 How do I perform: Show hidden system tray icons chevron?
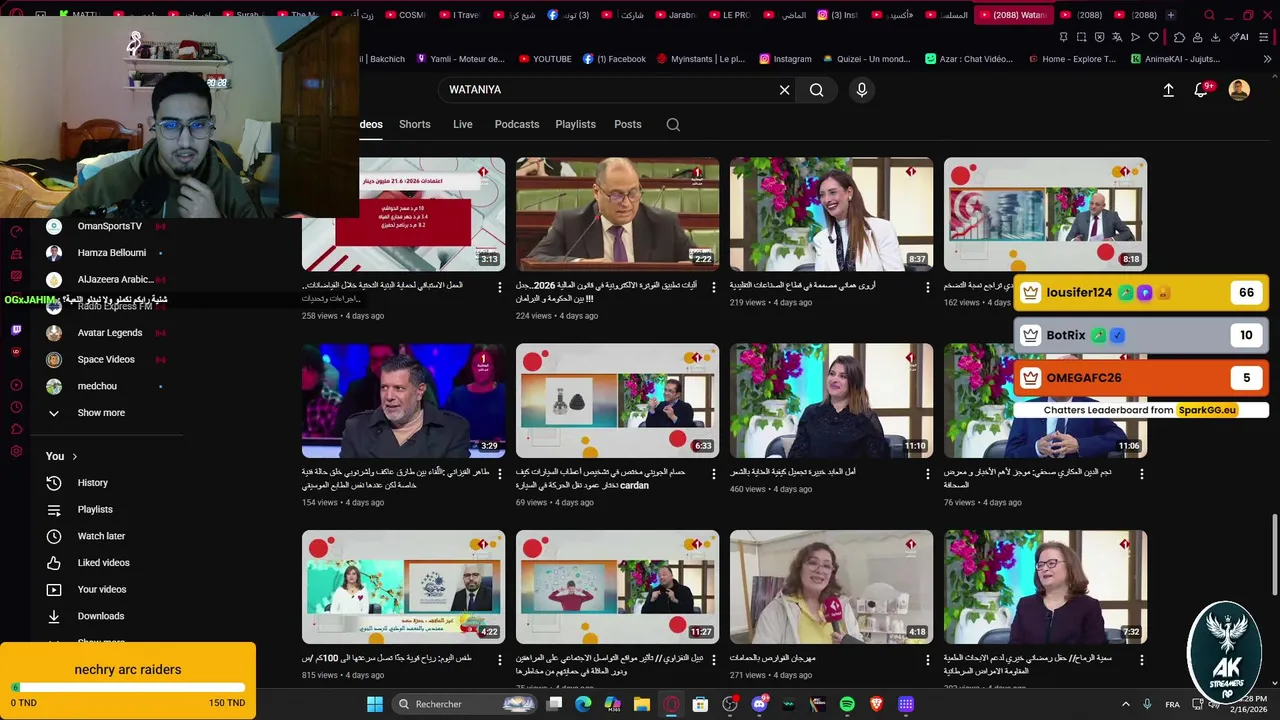(x=1125, y=704)
